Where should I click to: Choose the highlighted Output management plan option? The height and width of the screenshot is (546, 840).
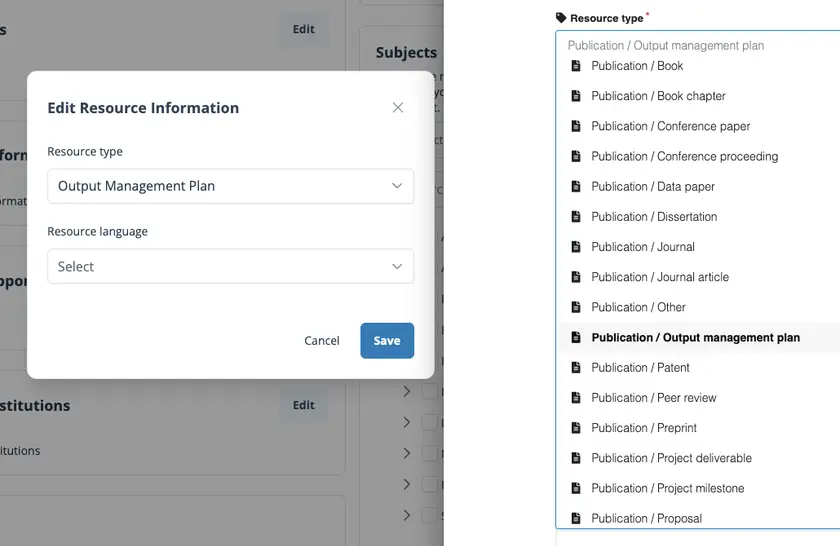tap(695, 338)
